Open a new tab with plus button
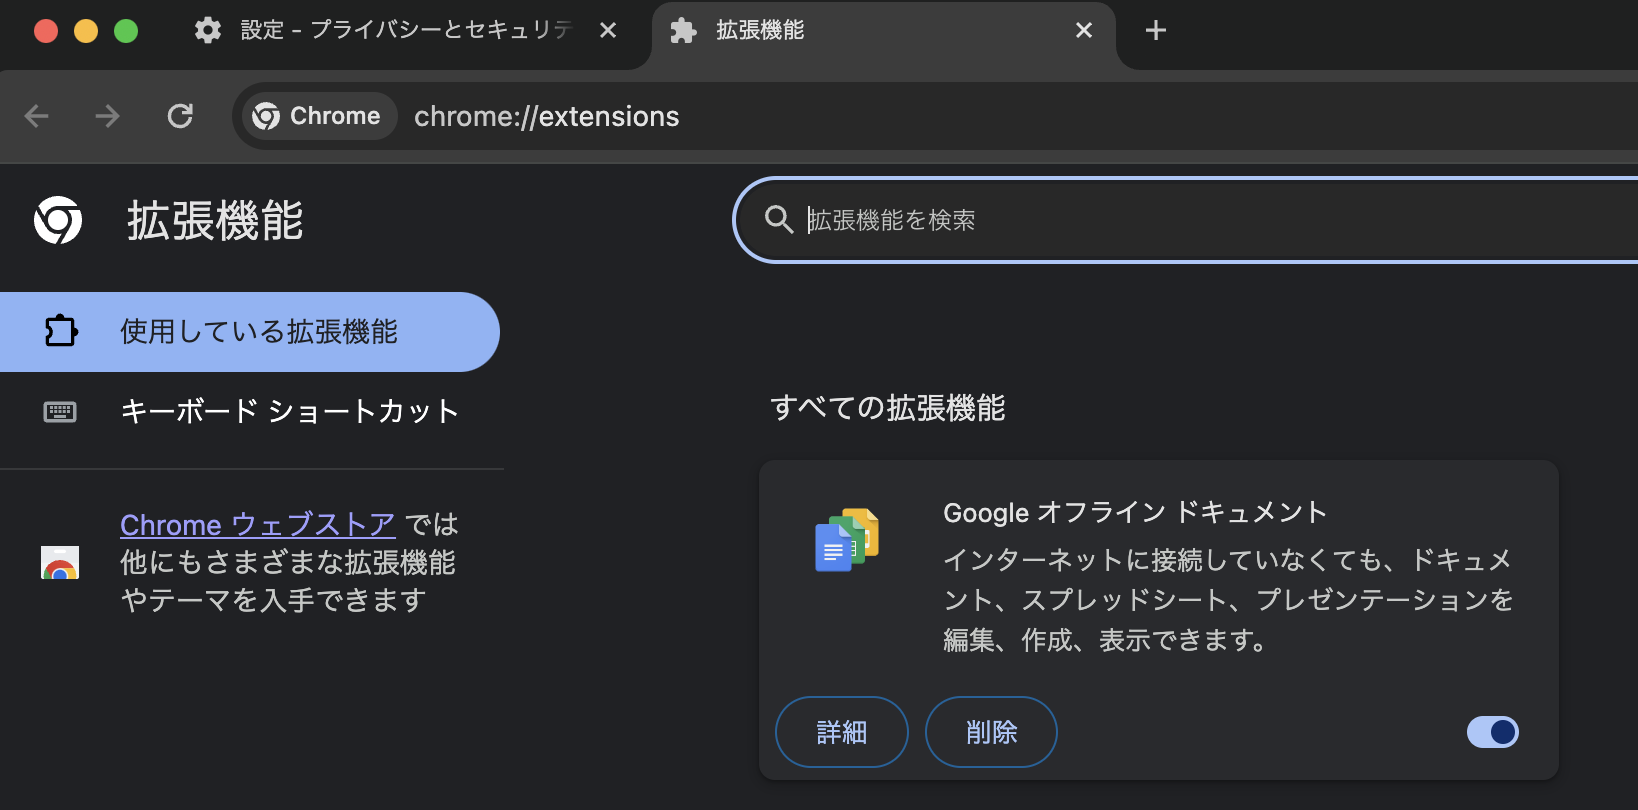1638x810 pixels. click(1156, 30)
